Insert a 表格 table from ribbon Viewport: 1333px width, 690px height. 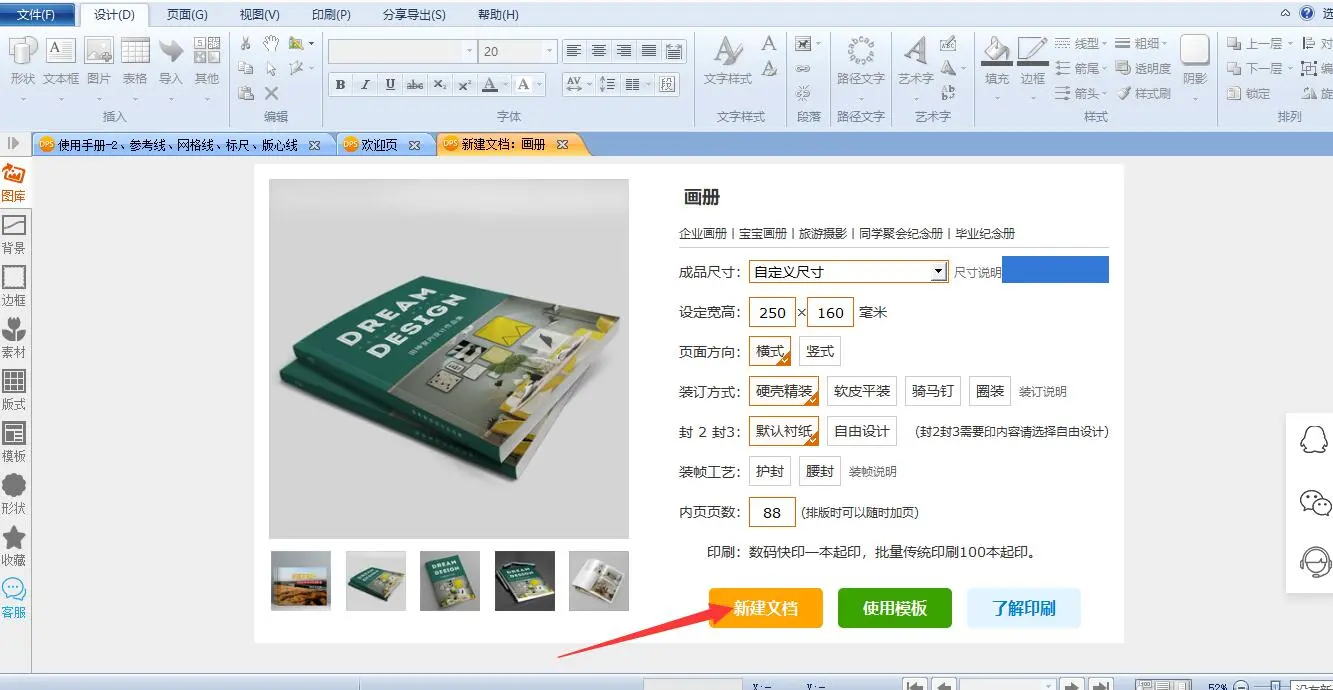135,60
